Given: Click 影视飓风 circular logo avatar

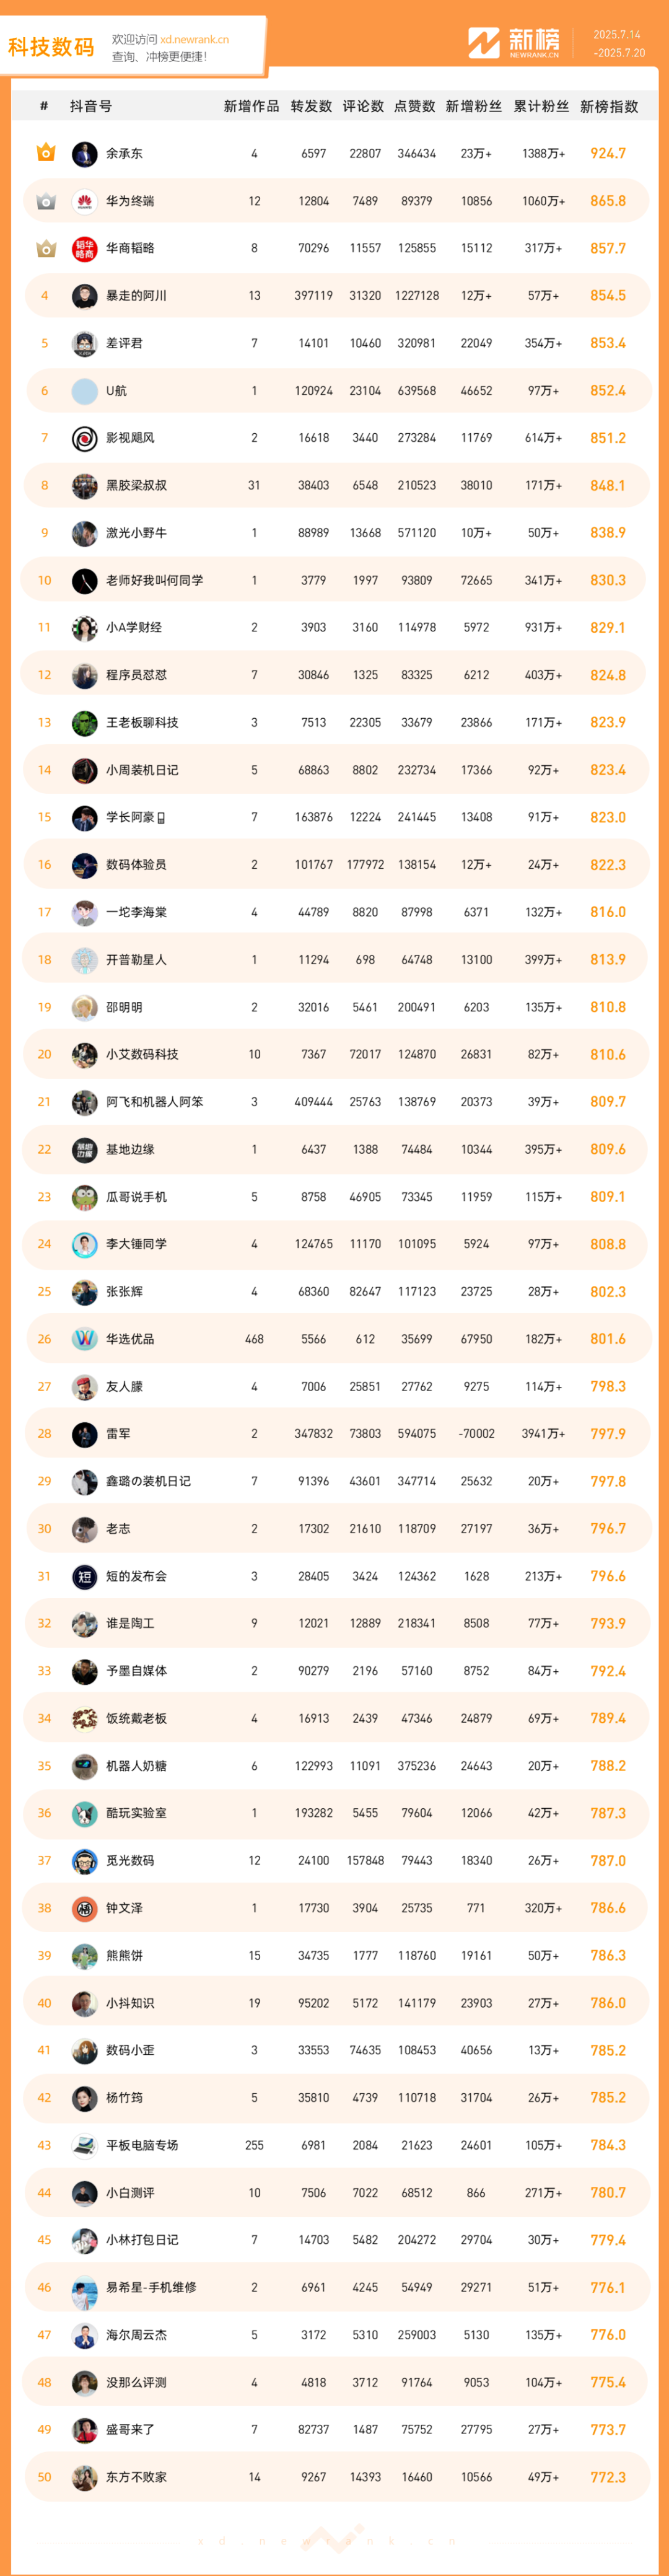Looking at the screenshot, I should point(85,438).
